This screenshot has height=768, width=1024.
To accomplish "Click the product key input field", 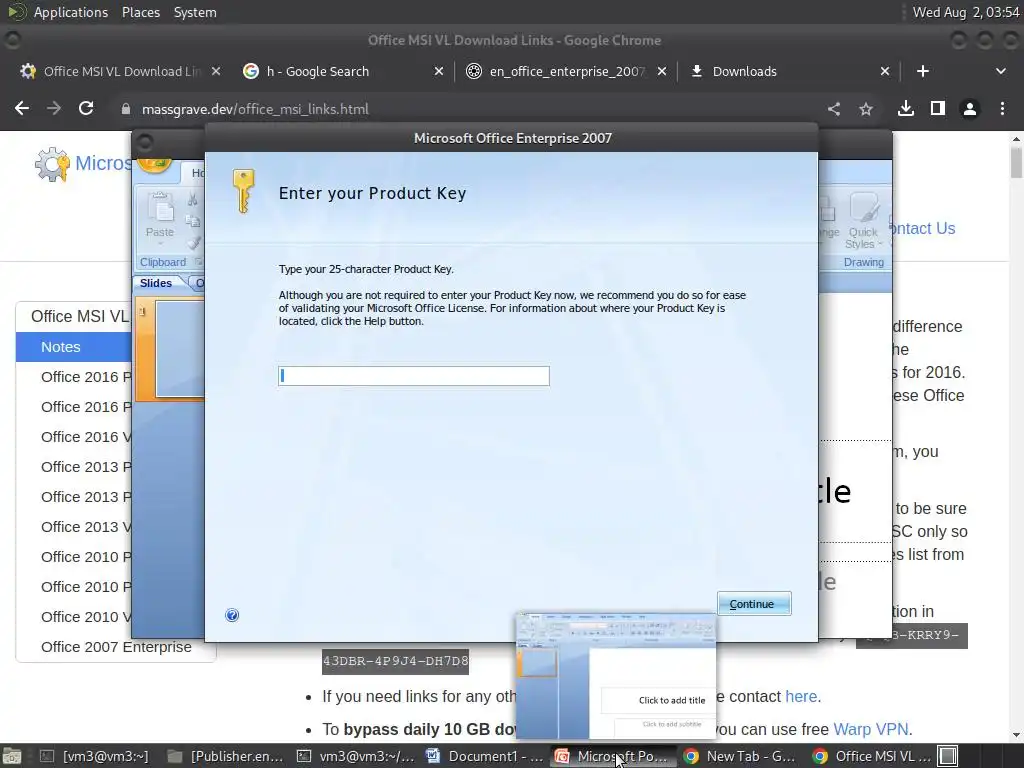I will pos(413,376).
